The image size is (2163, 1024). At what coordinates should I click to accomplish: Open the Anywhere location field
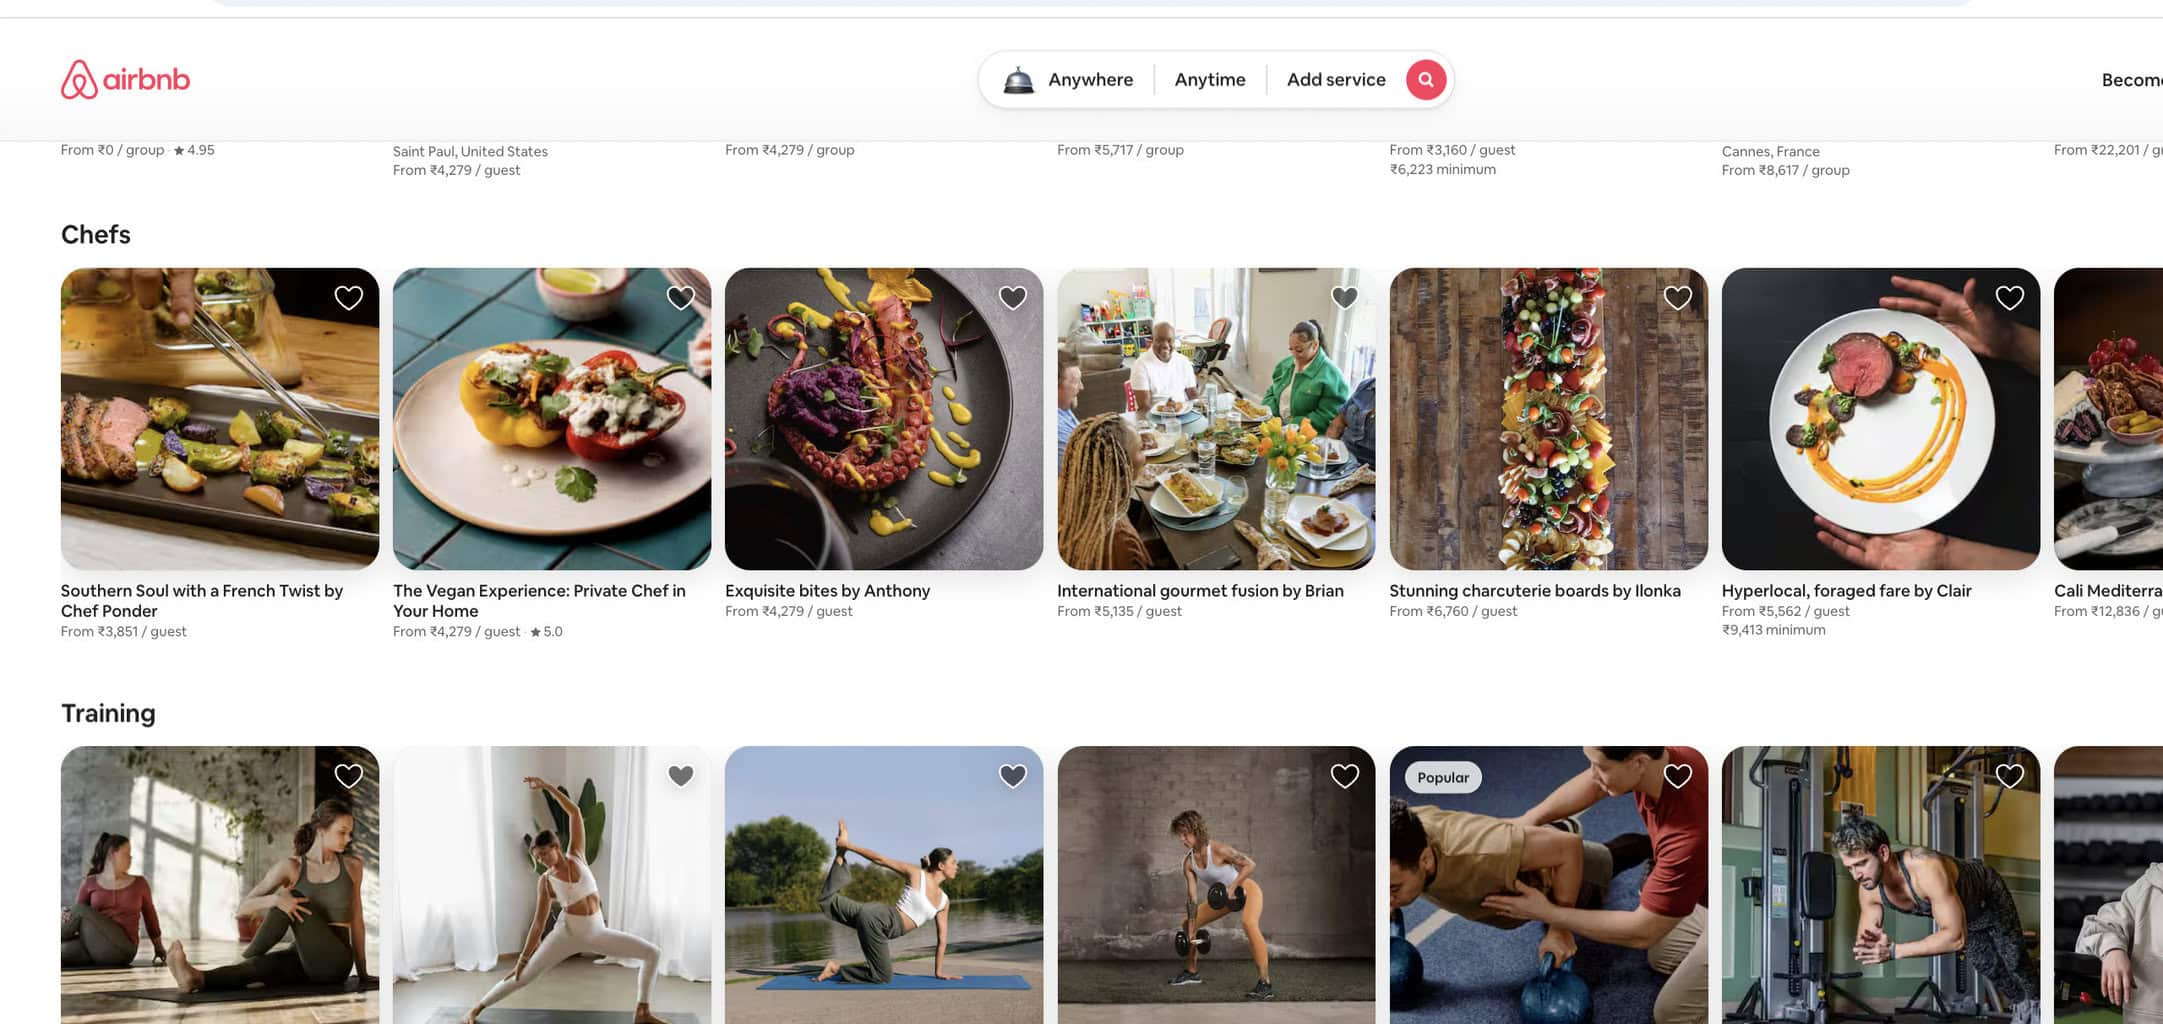tap(1090, 80)
